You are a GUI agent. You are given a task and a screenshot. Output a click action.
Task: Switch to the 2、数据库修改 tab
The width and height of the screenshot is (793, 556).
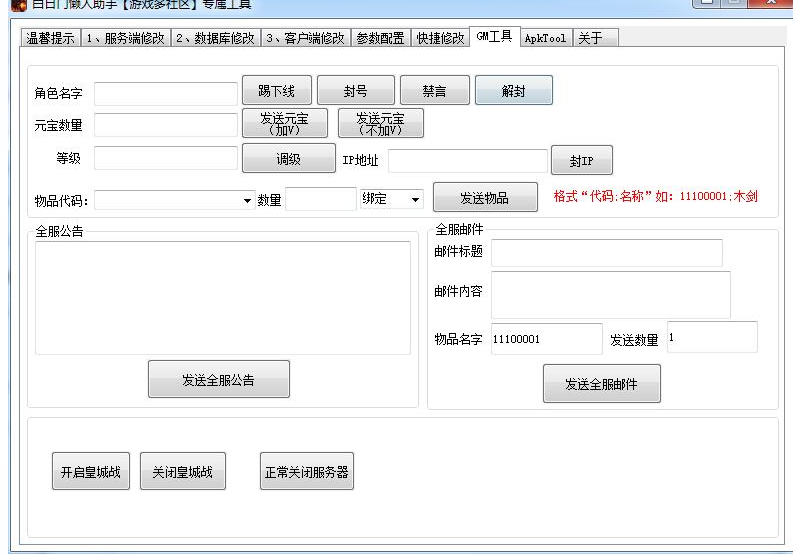(x=215, y=38)
